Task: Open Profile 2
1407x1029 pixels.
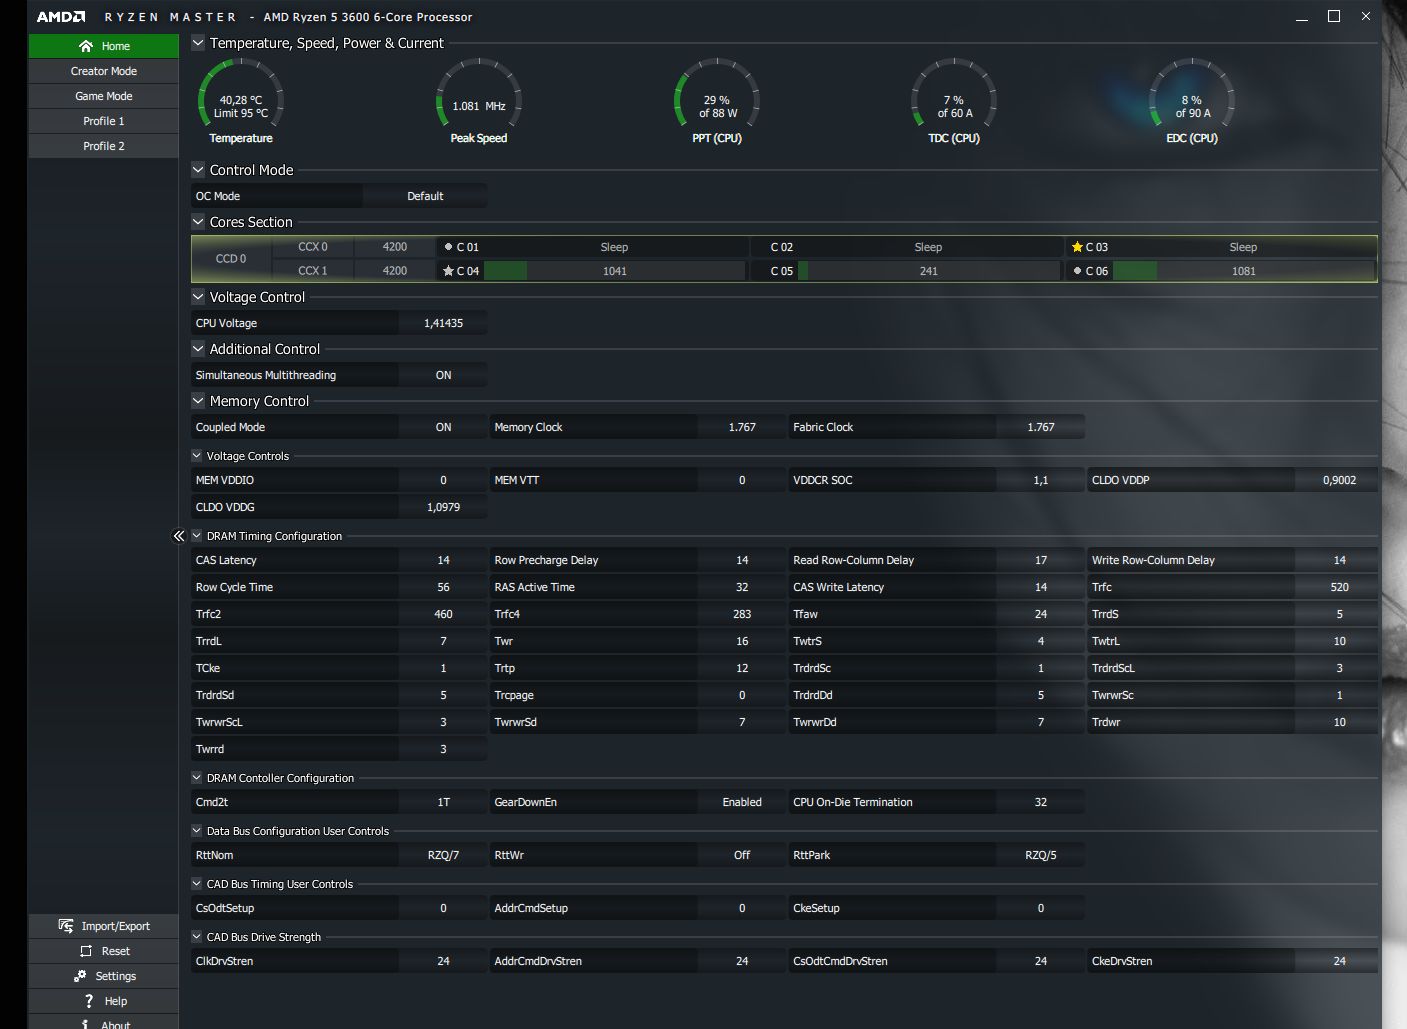Action: click(104, 146)
